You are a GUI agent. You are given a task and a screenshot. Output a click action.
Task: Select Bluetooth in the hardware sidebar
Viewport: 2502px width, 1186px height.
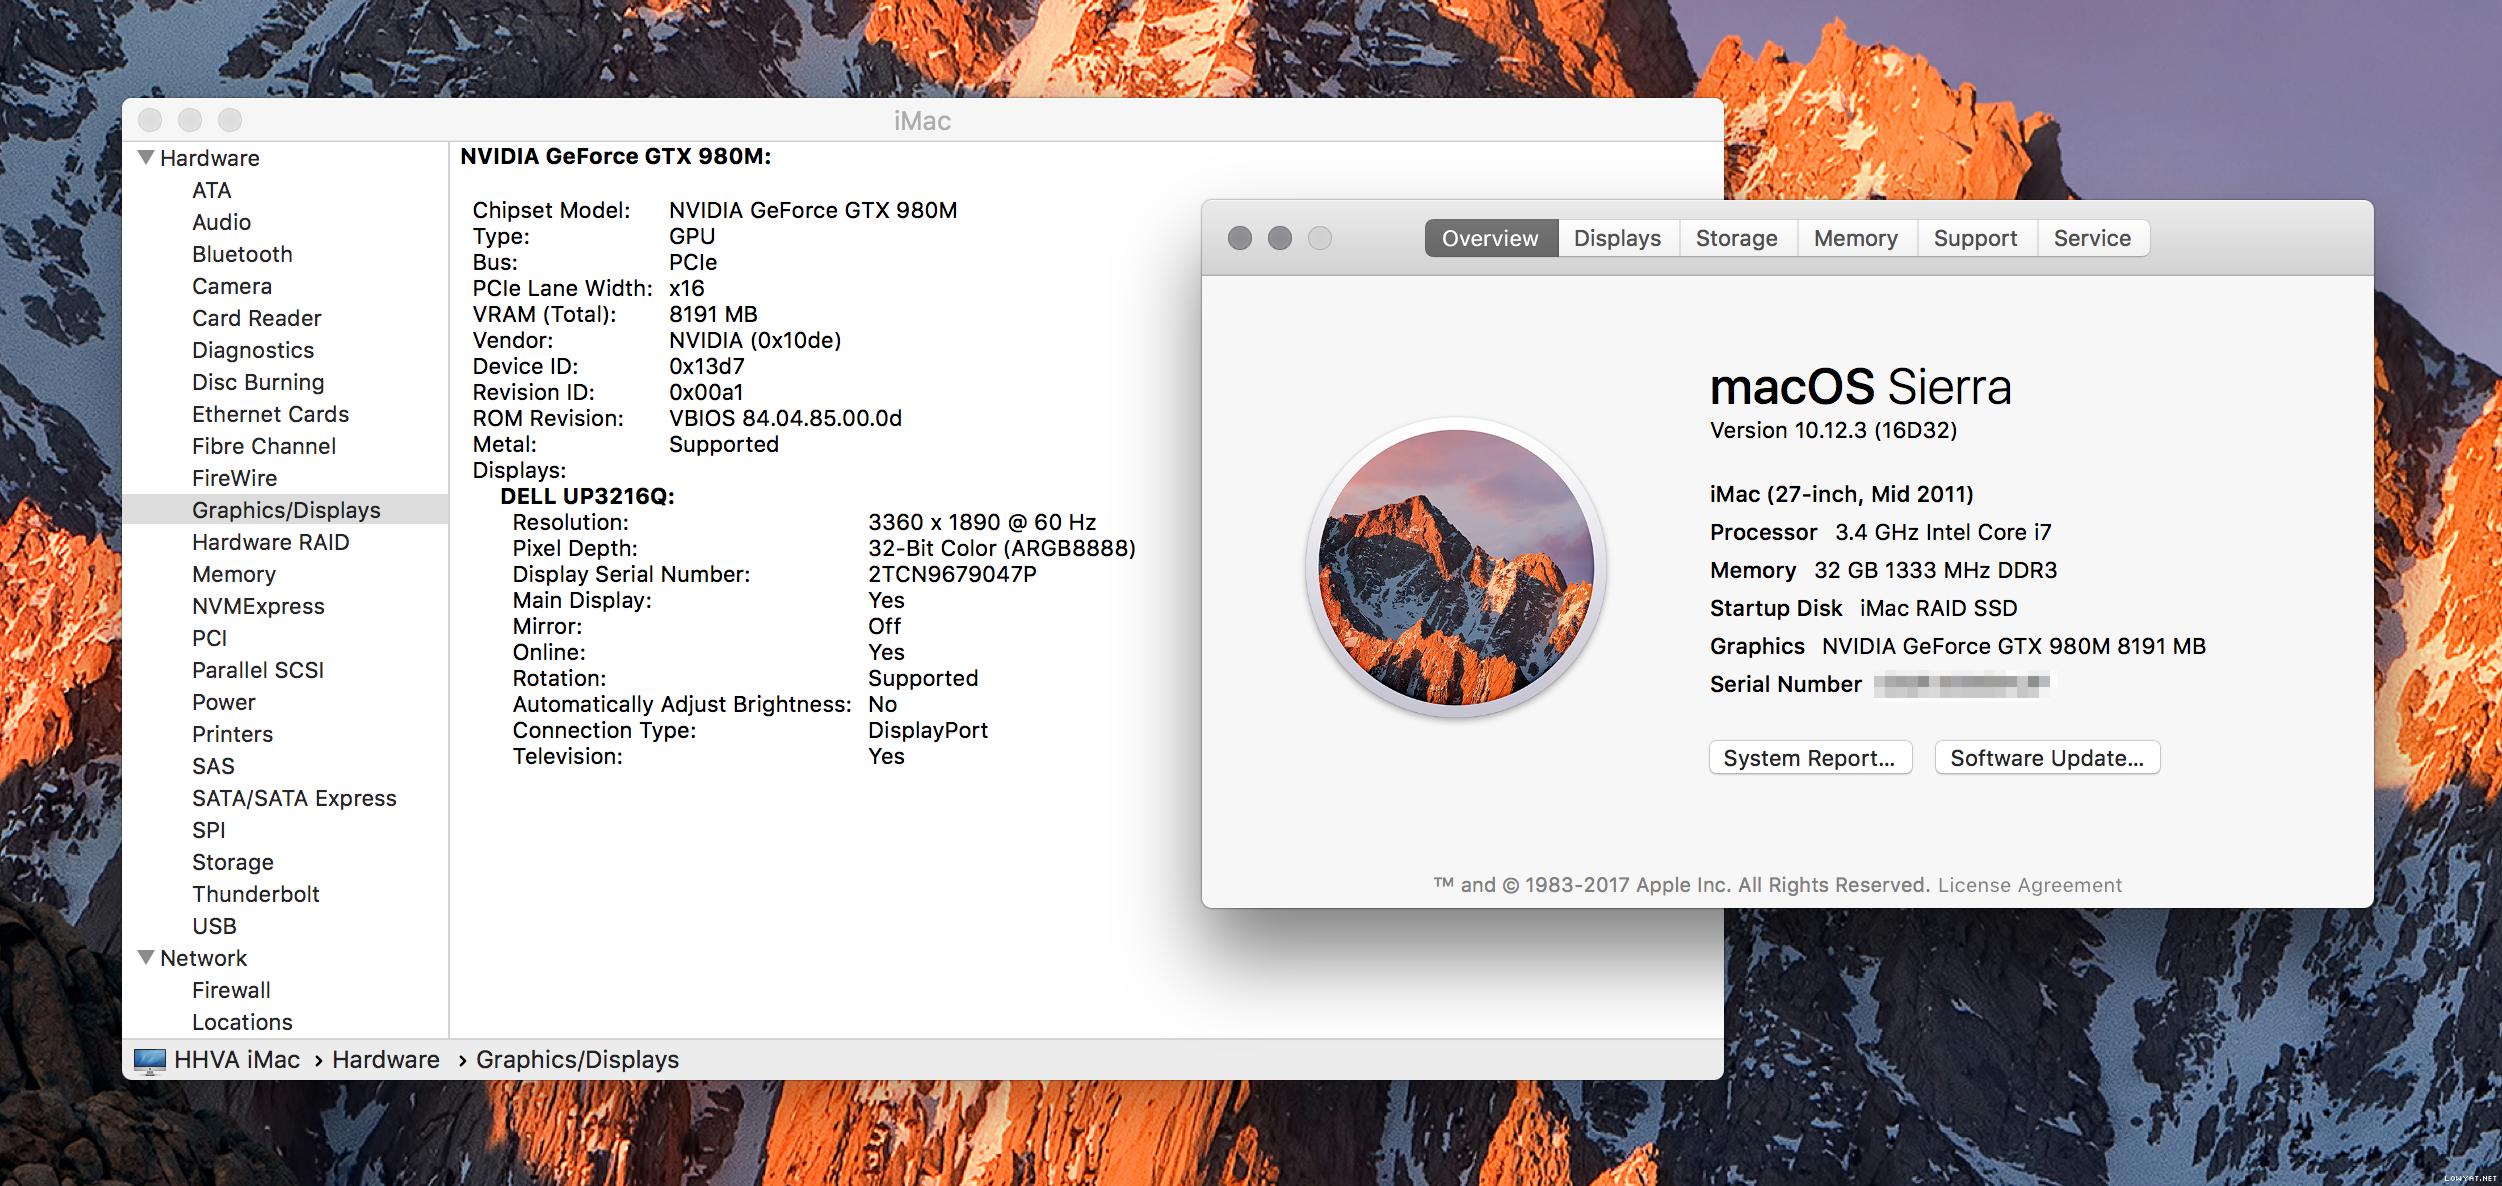[x=242, y=254]
